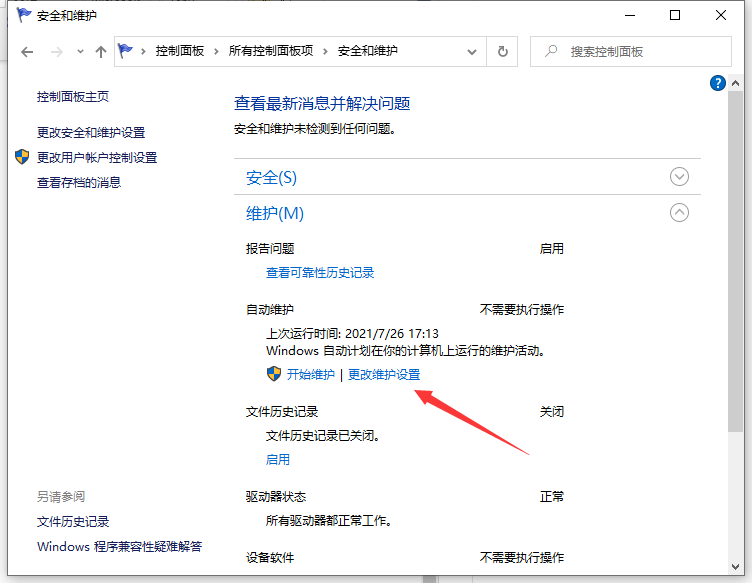752x583 pixels.
Task: Click the flag icon in address bar
Action: (127, 51)
